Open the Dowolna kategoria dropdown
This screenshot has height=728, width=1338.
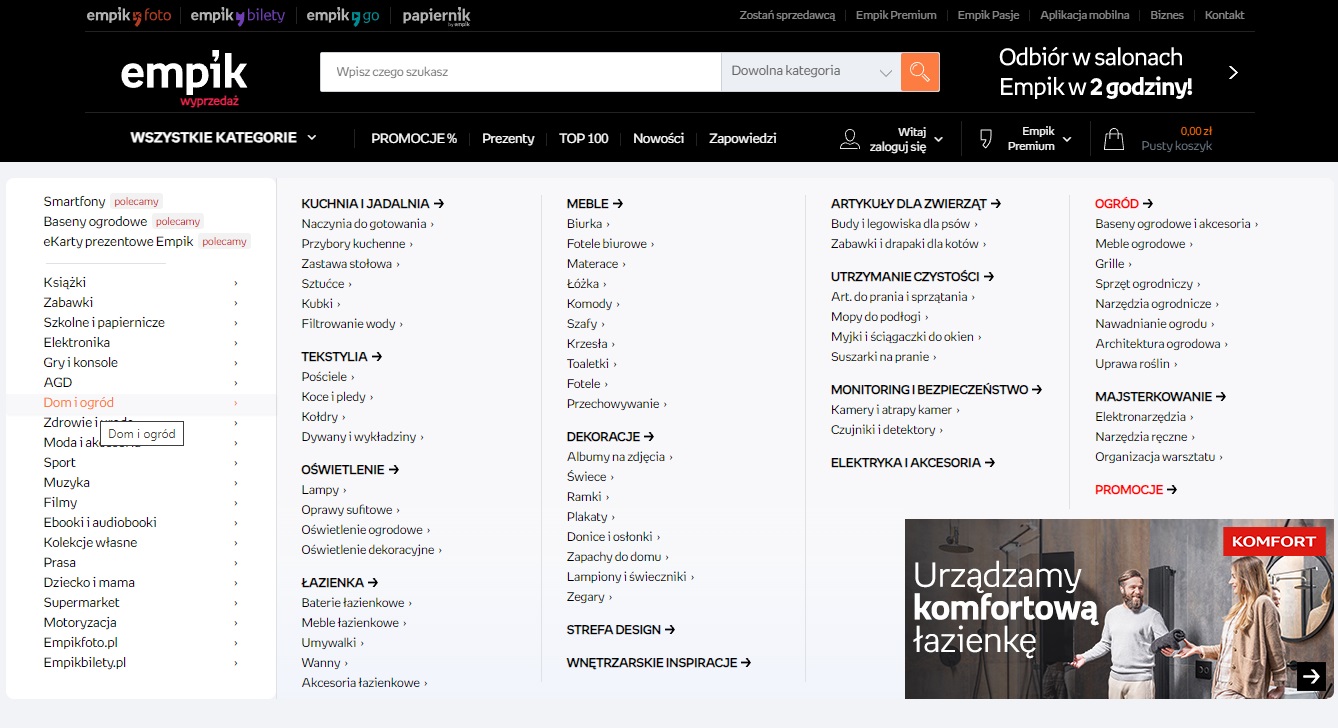click(x=810, y=72)
